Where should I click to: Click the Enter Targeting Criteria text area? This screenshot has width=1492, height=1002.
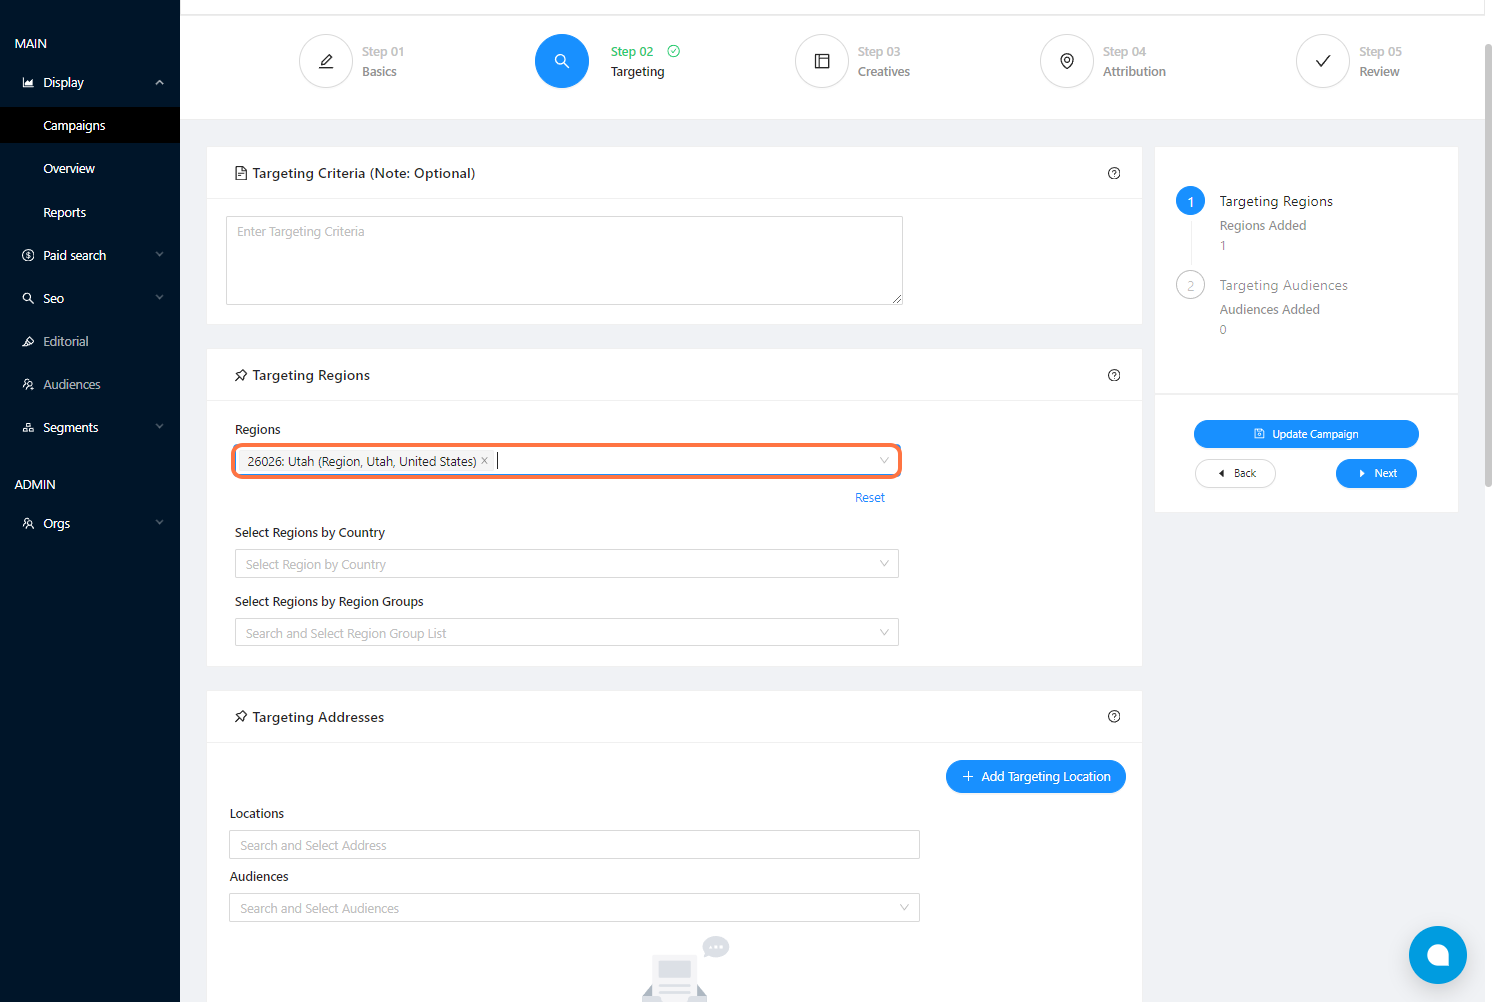click(x=564, y=260)
